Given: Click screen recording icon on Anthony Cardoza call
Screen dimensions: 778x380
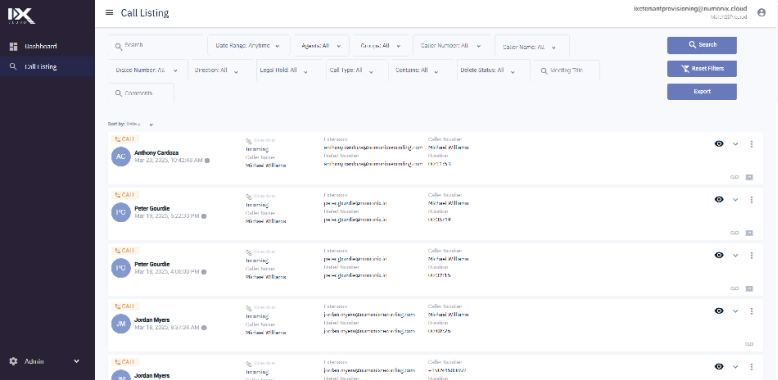Looking at the screenshot, I should (749, 177).
